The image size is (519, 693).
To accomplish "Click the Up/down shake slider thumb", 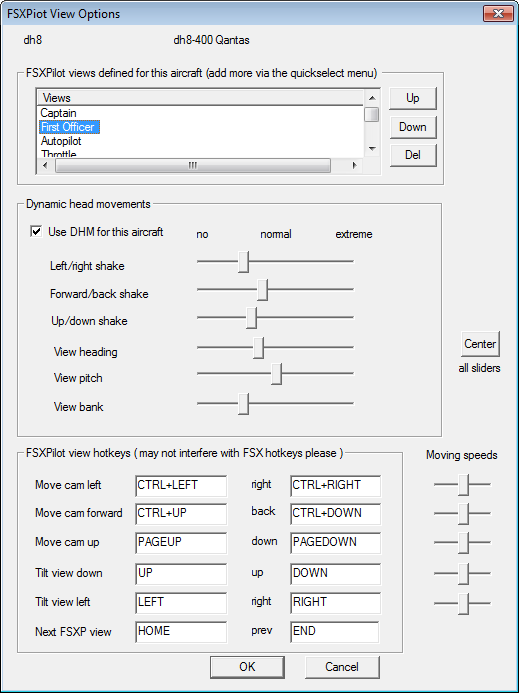I will (252, 318).
